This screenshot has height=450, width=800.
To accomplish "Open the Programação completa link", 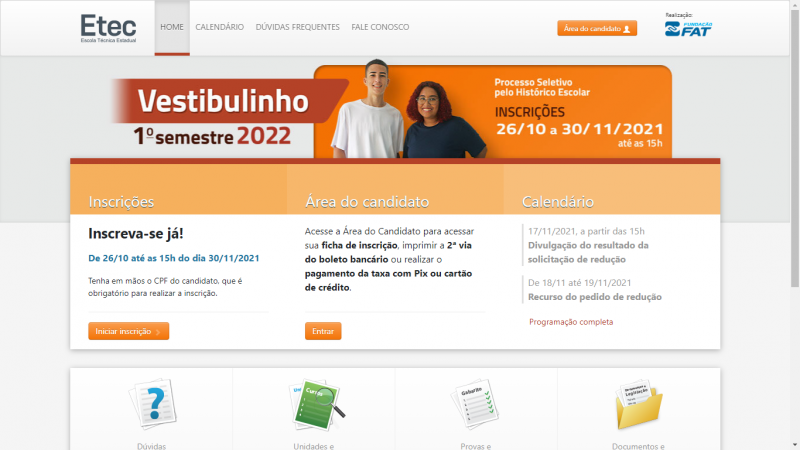I will tap(571, 322).
